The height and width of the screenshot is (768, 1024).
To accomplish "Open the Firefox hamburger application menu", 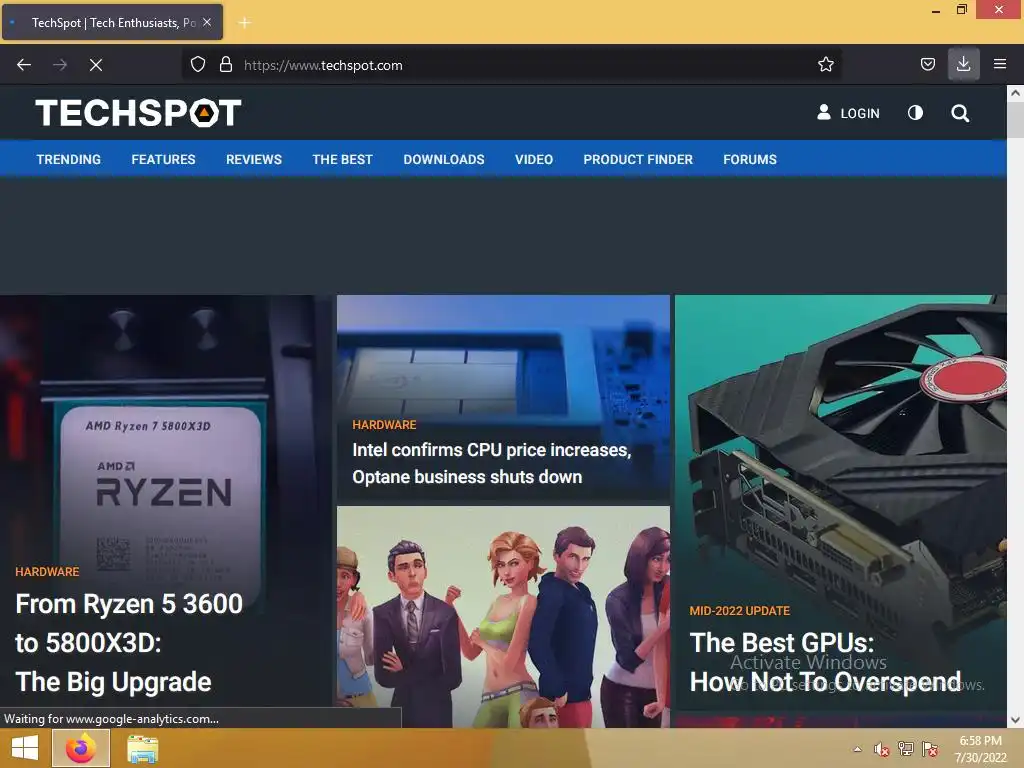I will (999, 64).
